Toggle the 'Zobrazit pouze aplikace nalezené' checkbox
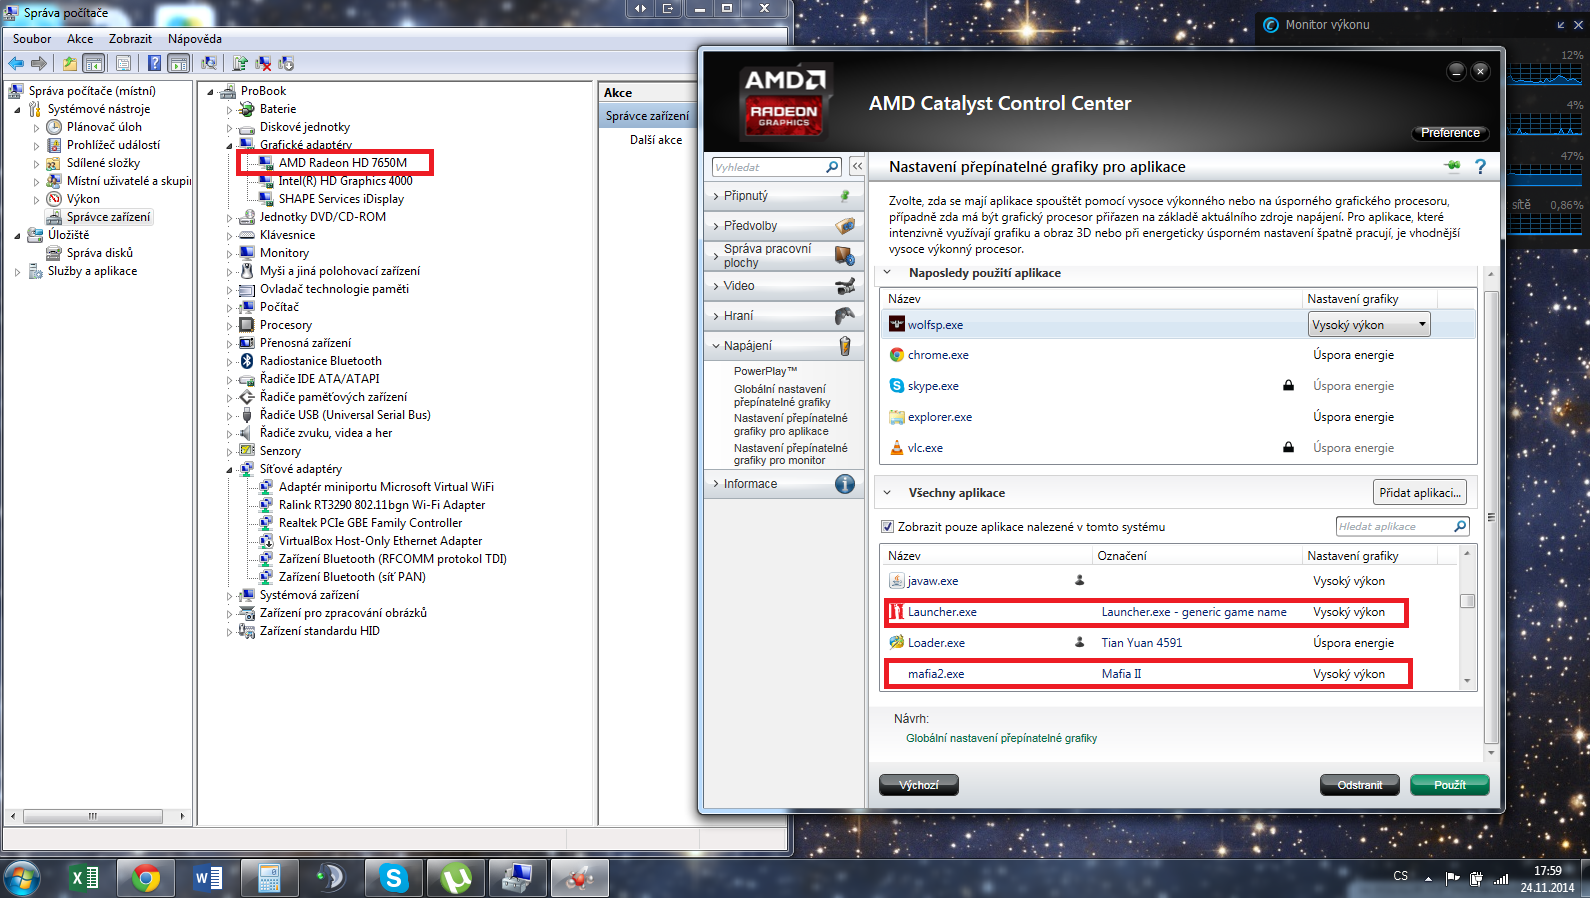 coord(887,527)
